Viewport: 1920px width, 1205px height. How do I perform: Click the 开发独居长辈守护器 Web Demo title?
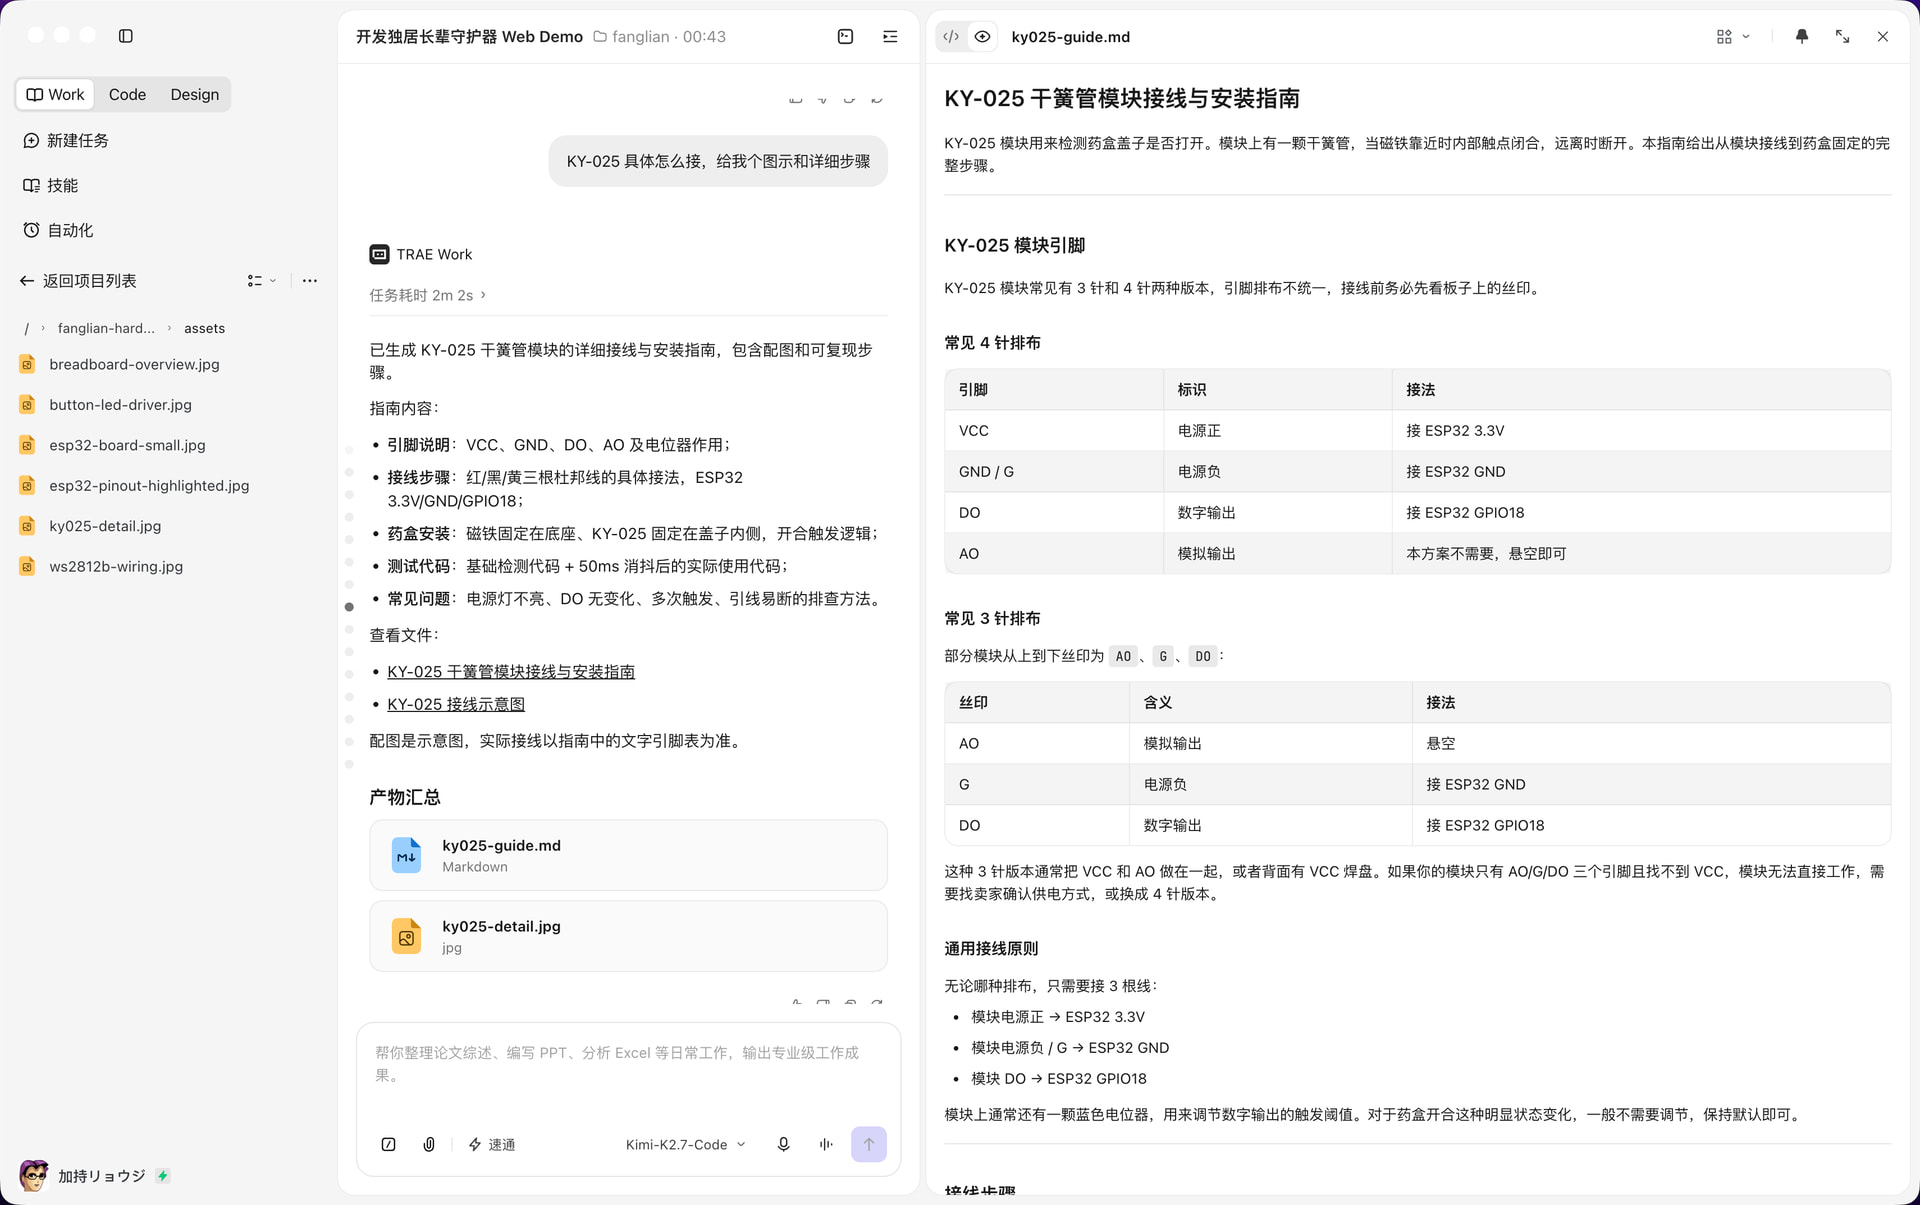pos(469,37)
